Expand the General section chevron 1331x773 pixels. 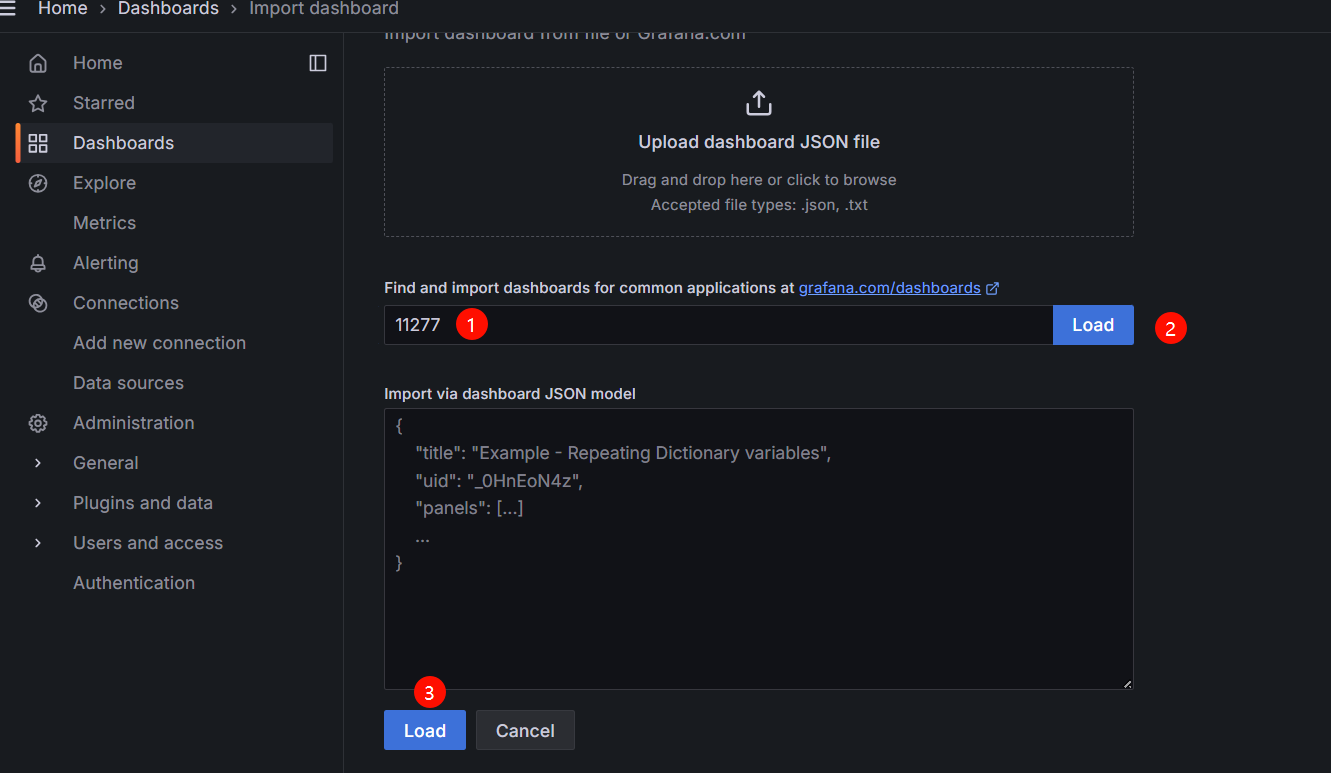click(x=38, y=463)
